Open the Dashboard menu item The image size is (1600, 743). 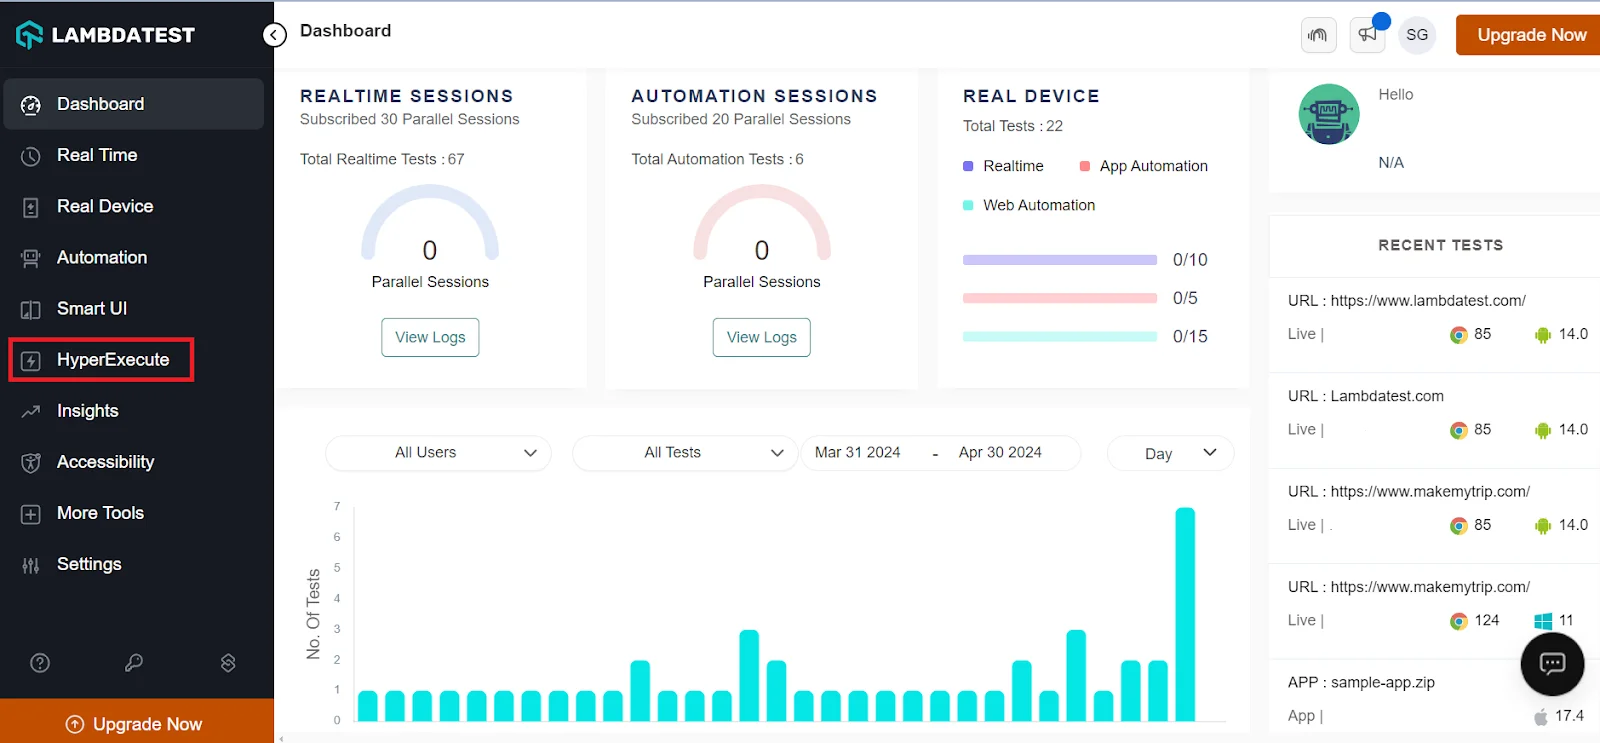[x=134, y=104]
